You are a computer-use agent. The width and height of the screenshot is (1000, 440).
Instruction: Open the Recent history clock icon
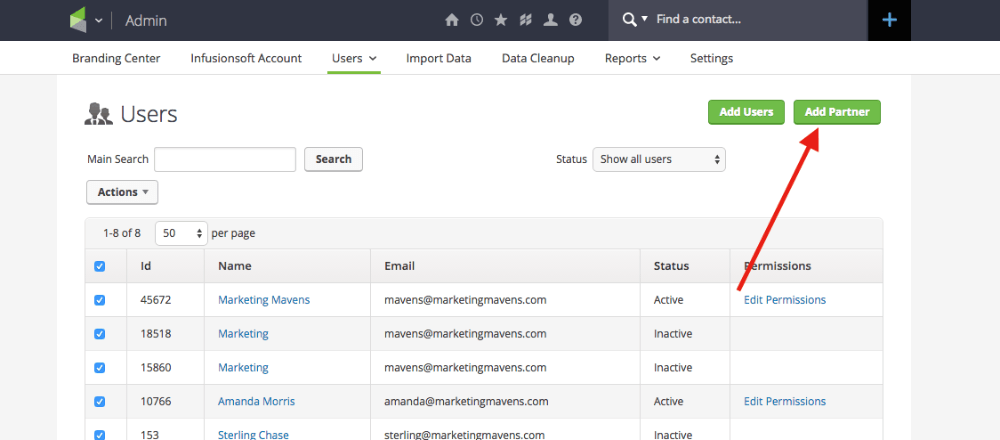click(x=476, y=20)
